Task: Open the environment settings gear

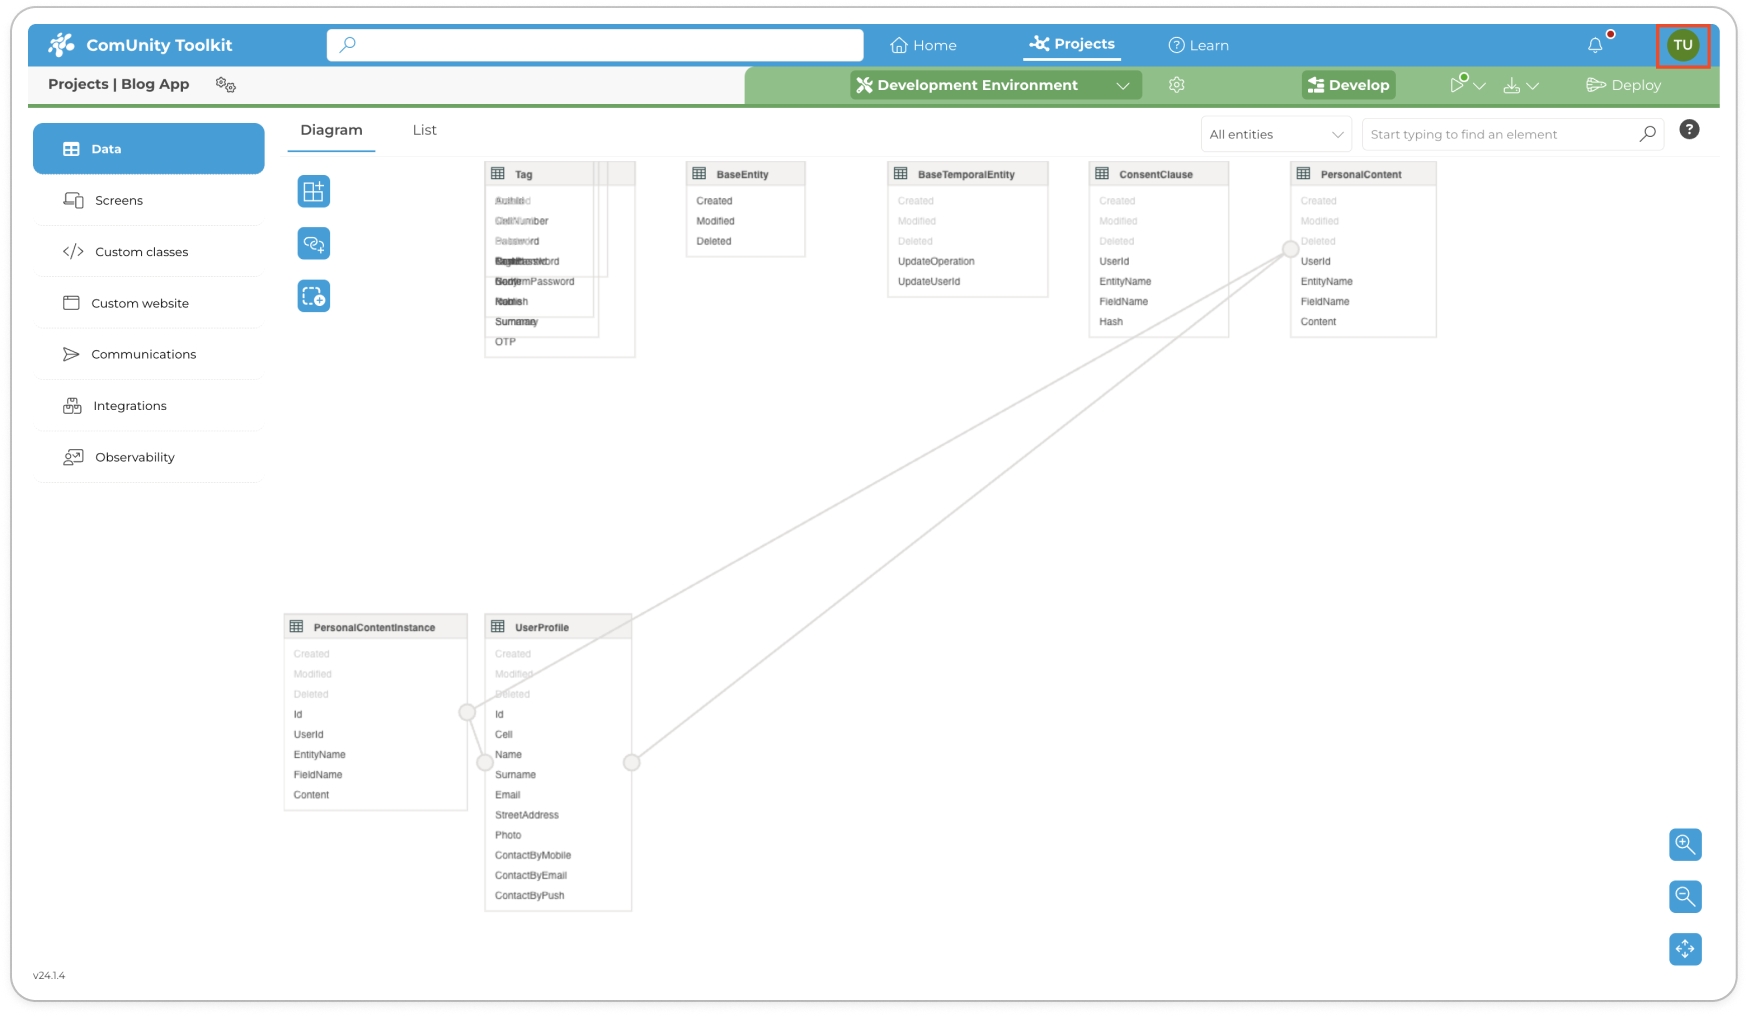Action: (x=1177, y=85)
